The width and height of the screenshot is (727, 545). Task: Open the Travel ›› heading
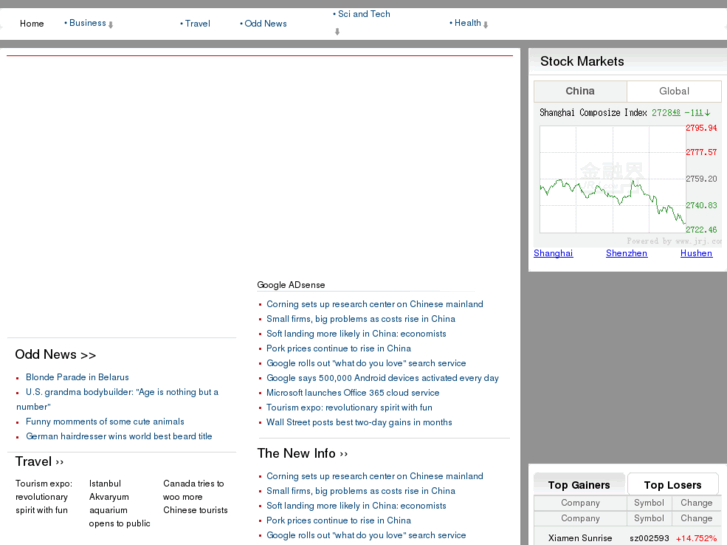(39, 462)
